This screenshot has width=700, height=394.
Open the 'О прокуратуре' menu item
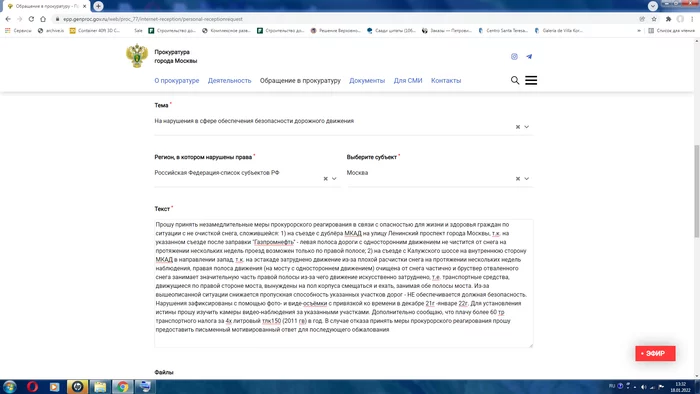point(177,81)
